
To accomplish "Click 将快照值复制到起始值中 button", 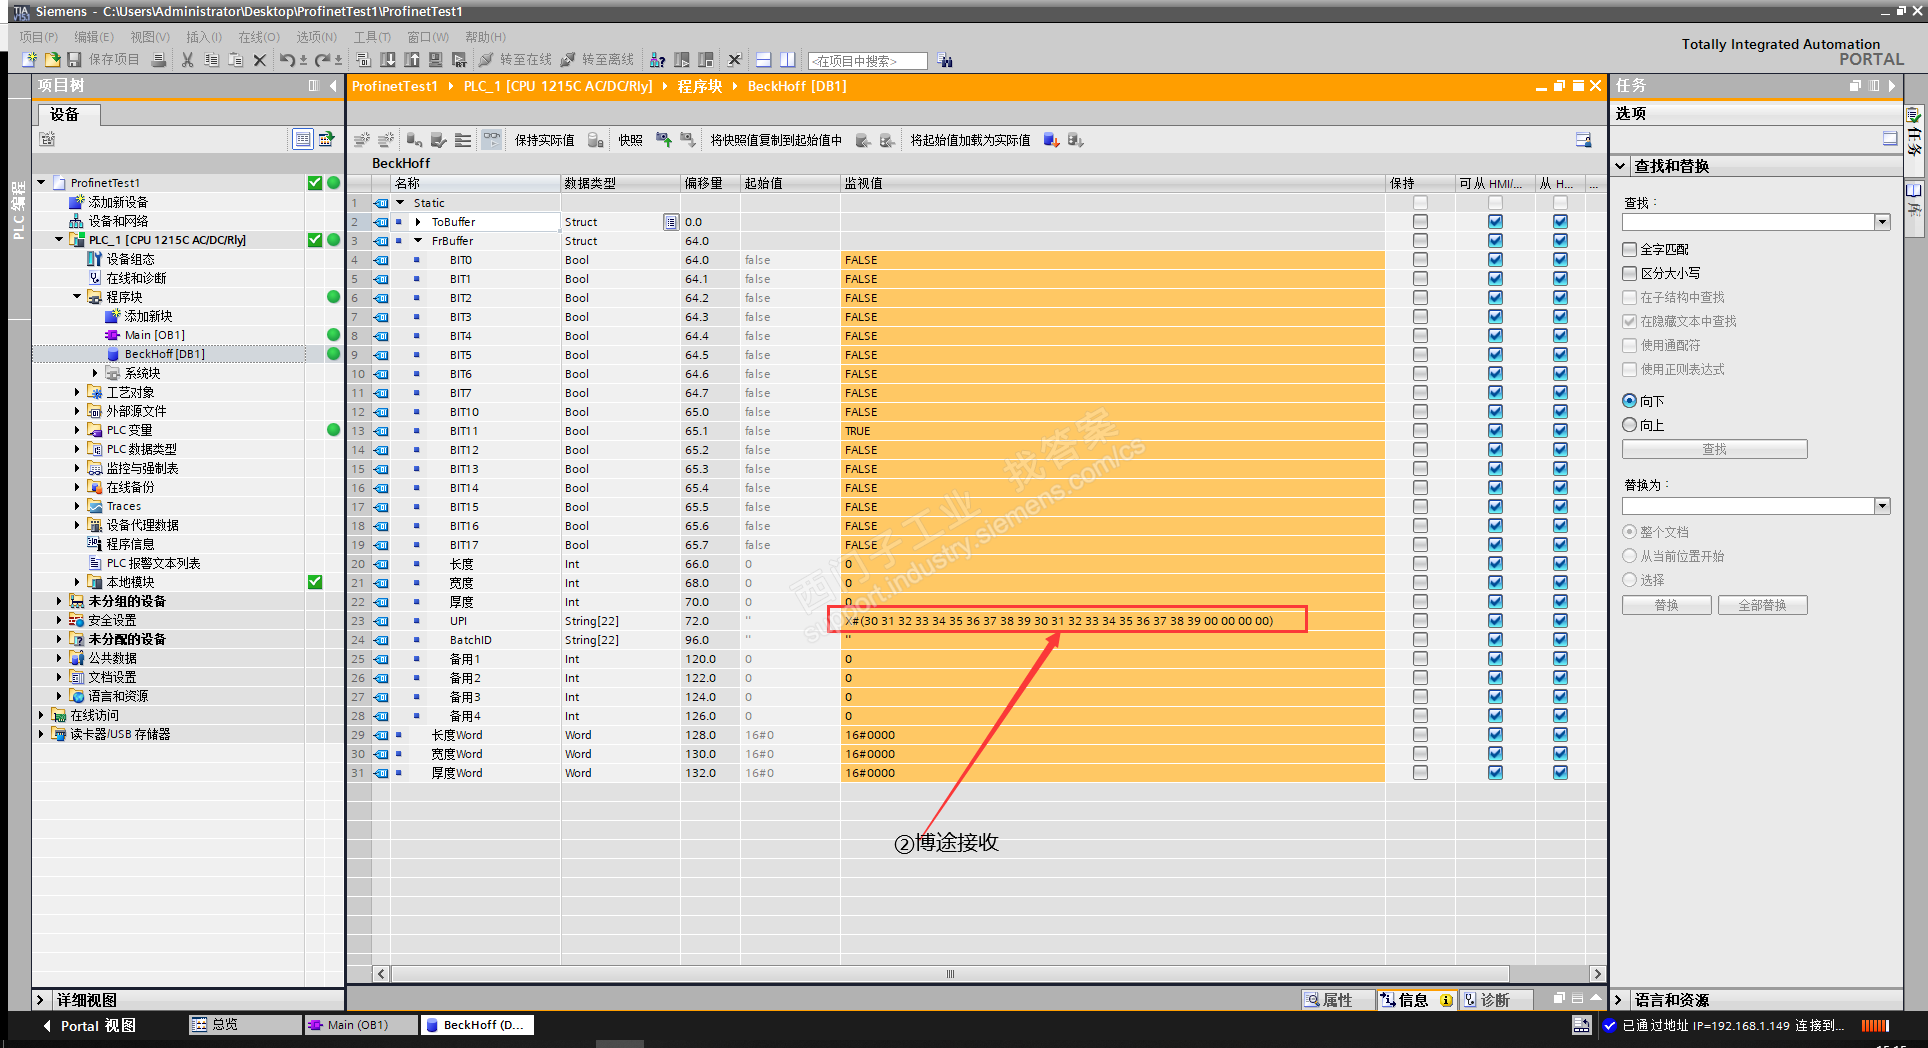I will [776, 140].
